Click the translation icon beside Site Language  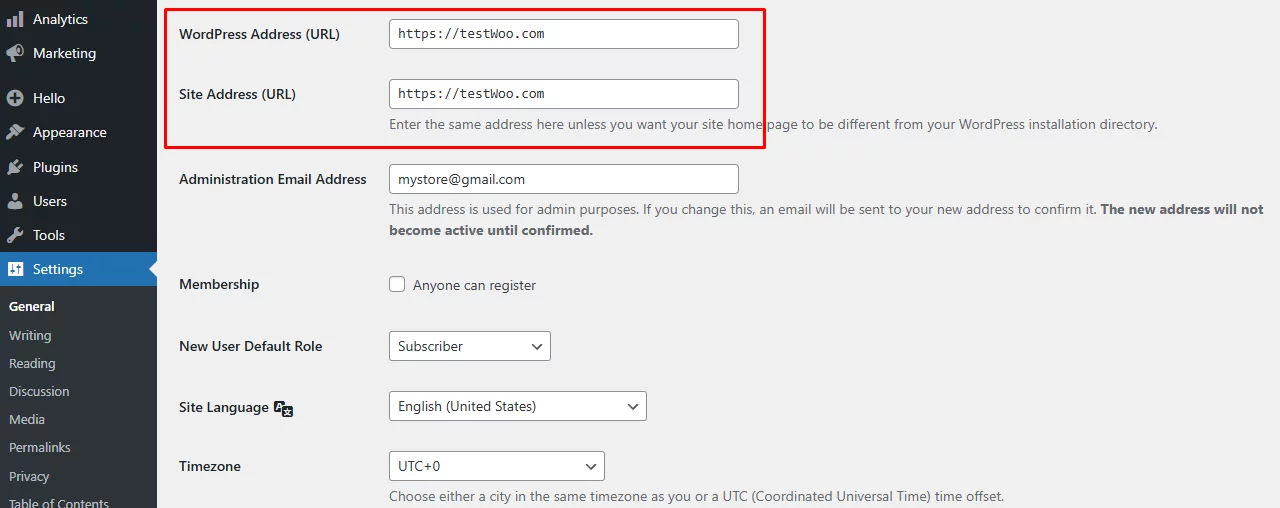point(283,408)
